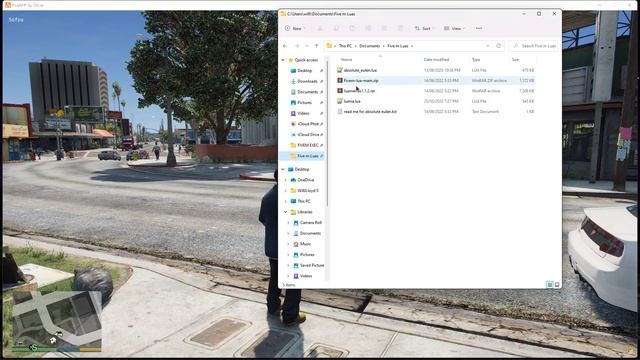Select Camera Roll library
640x360 pixels.
point(311,222)
